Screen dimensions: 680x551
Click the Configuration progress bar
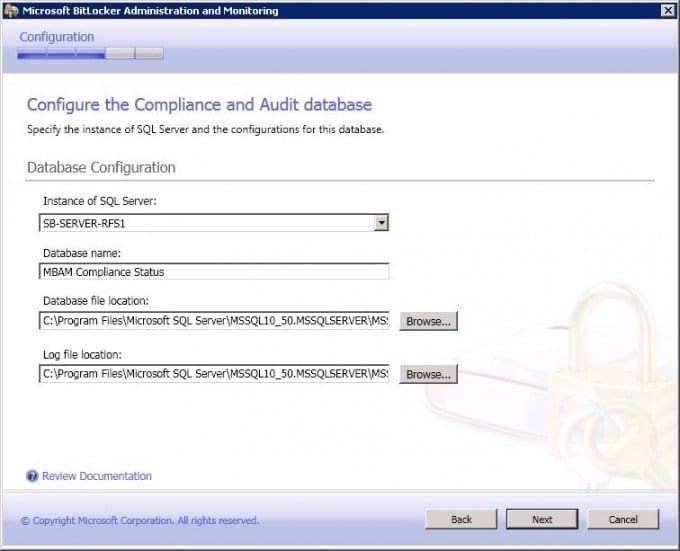pos(90,54)
